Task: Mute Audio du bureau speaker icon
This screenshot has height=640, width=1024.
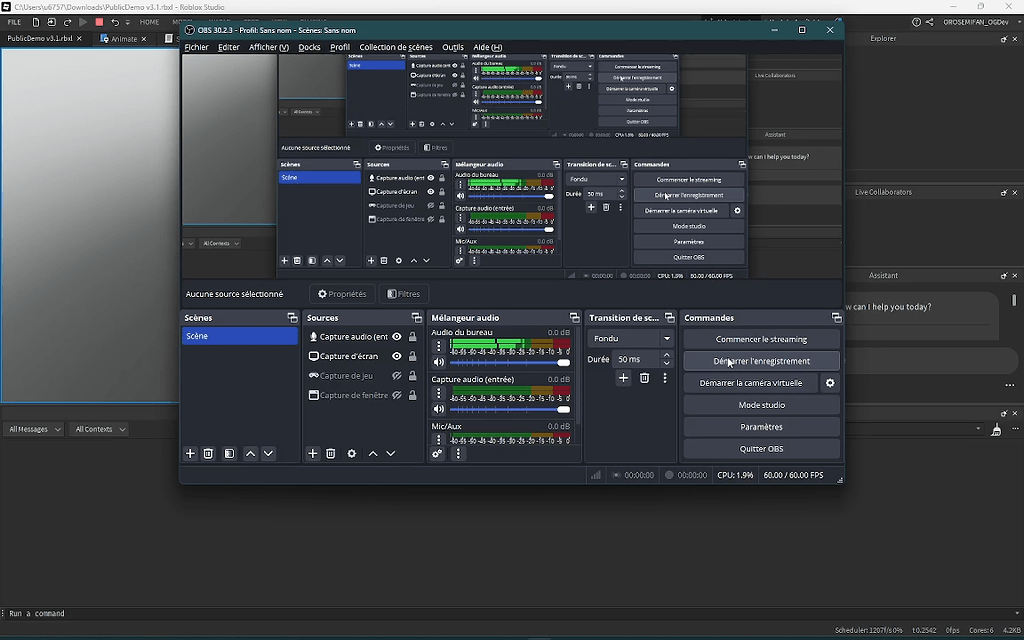Action: tap(439, 362)
